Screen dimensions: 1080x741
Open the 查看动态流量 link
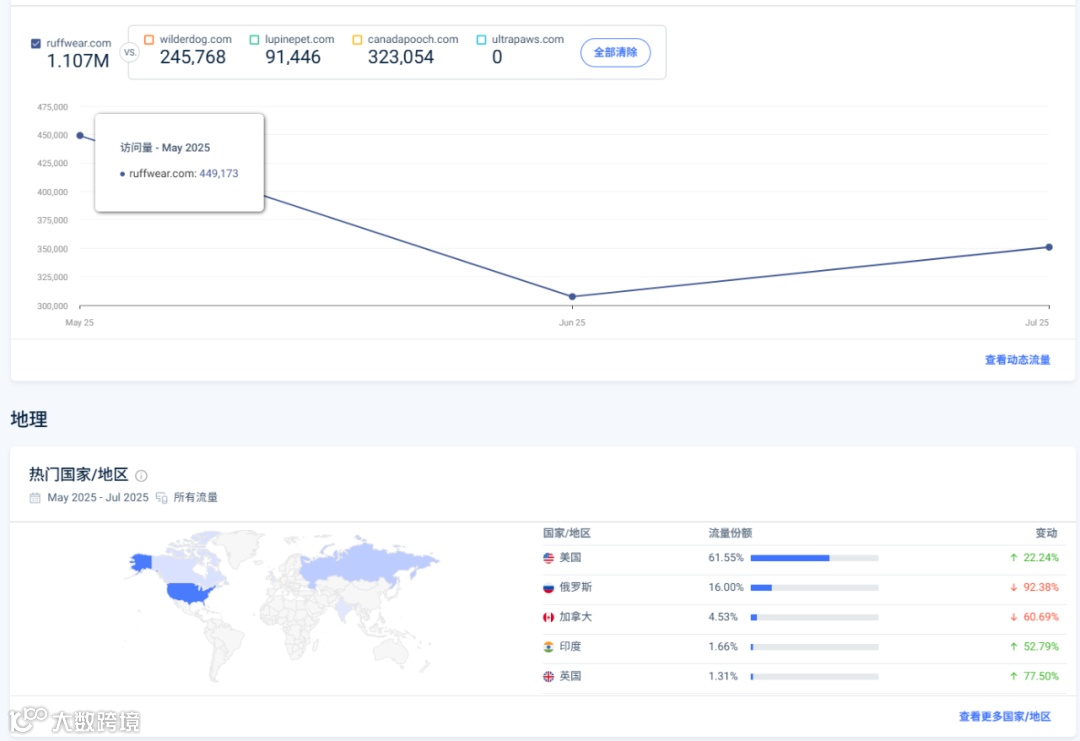(x=1017, y=359)
